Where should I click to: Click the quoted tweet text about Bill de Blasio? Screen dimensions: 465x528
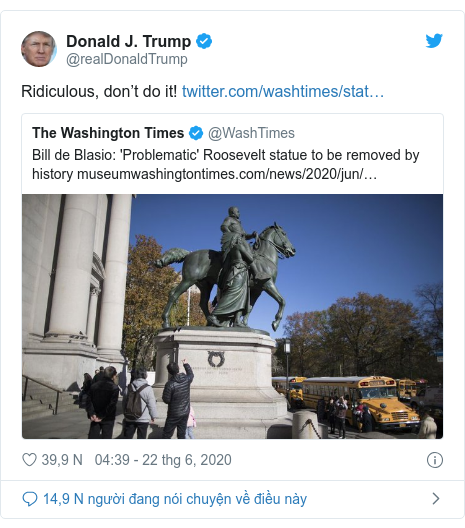pyautogui.click(x=226, y=165)
